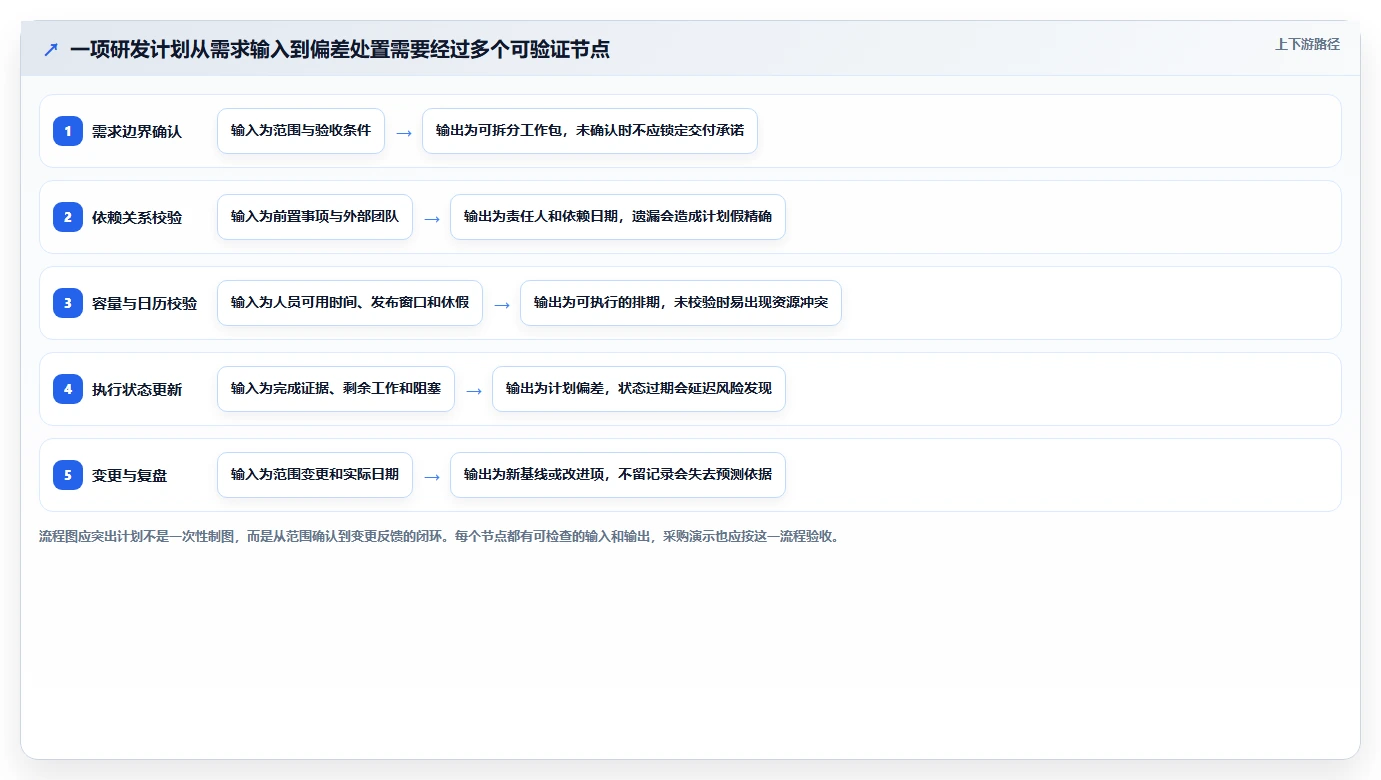
Task: Click the 输入为人员可用时间 input box
Action: [350, 303]
